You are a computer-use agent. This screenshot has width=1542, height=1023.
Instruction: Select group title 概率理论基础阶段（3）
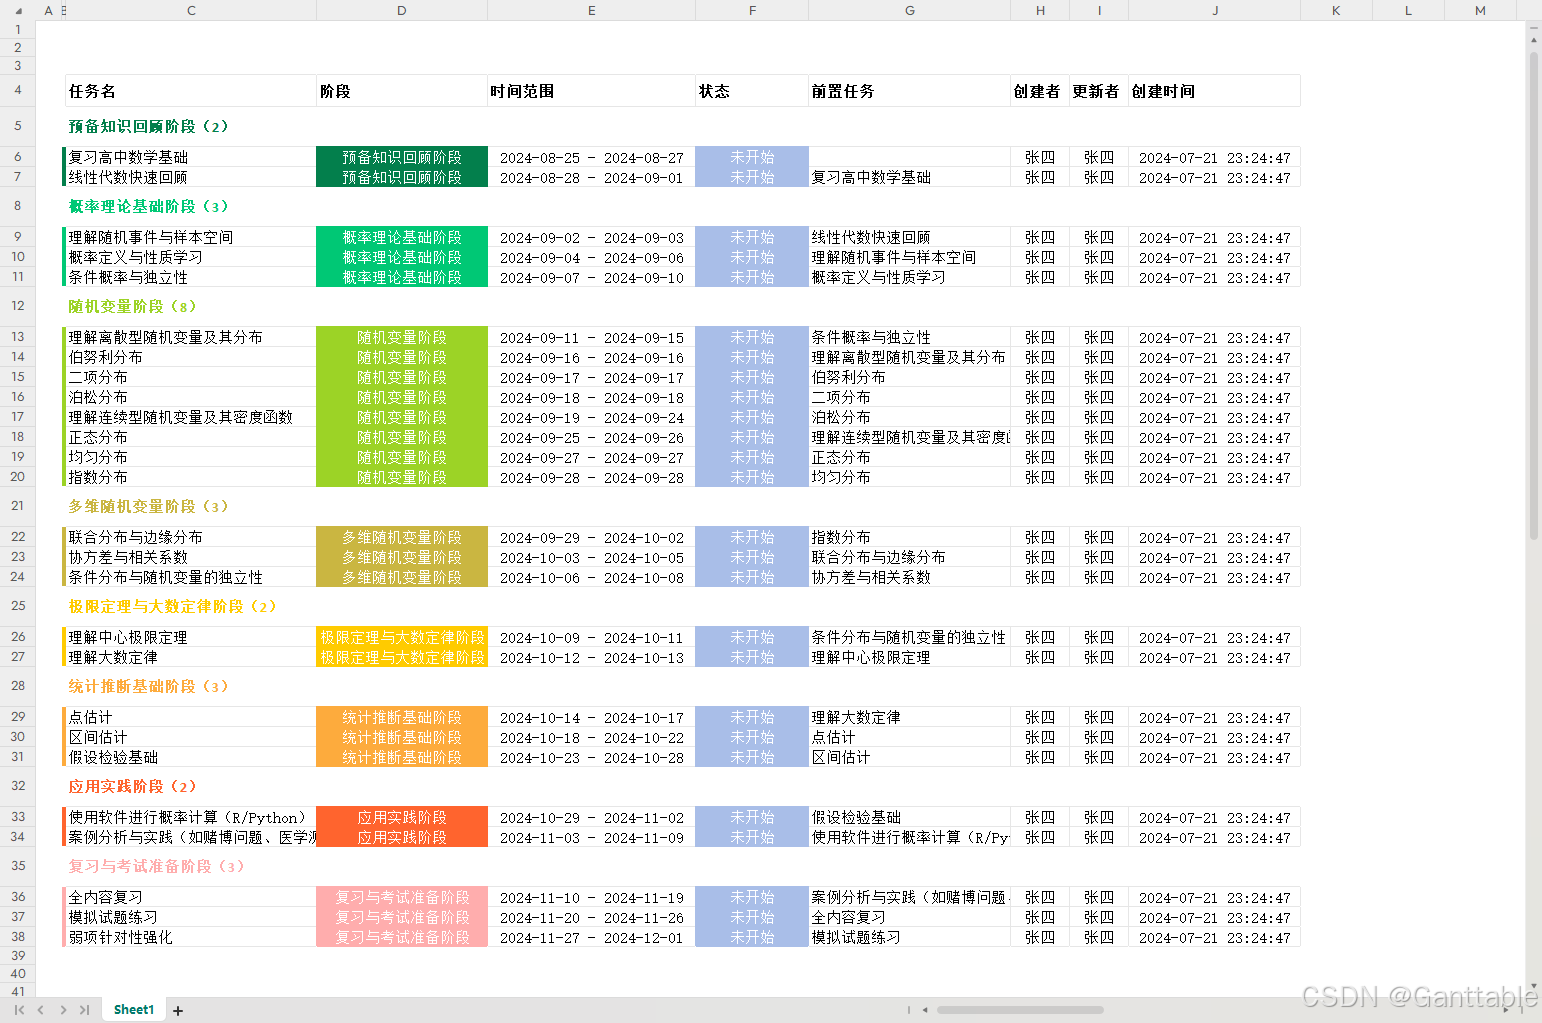point(149,206)
